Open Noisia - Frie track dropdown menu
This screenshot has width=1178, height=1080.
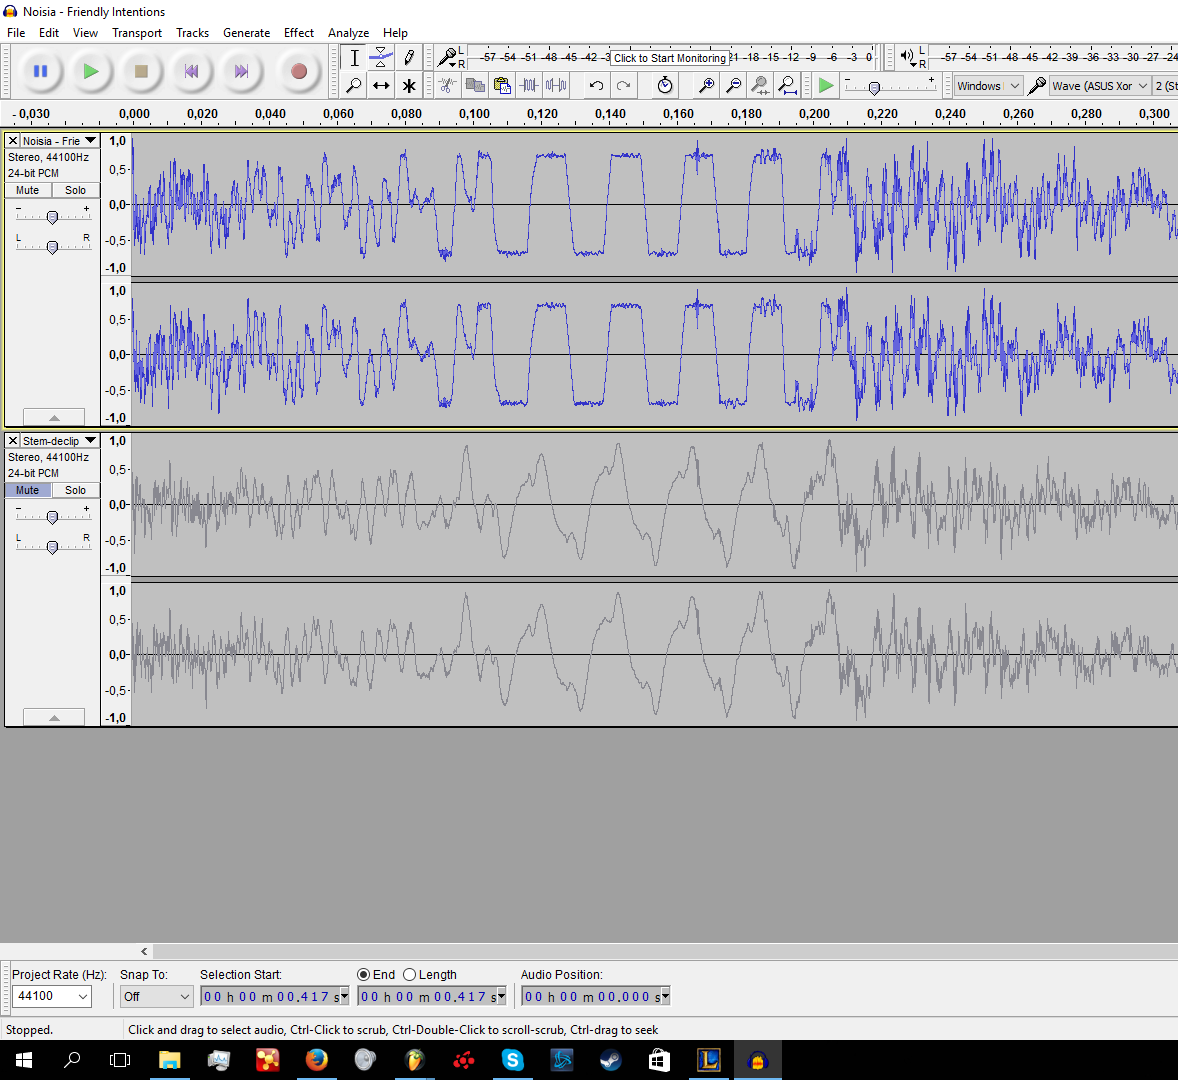[60, 140]
